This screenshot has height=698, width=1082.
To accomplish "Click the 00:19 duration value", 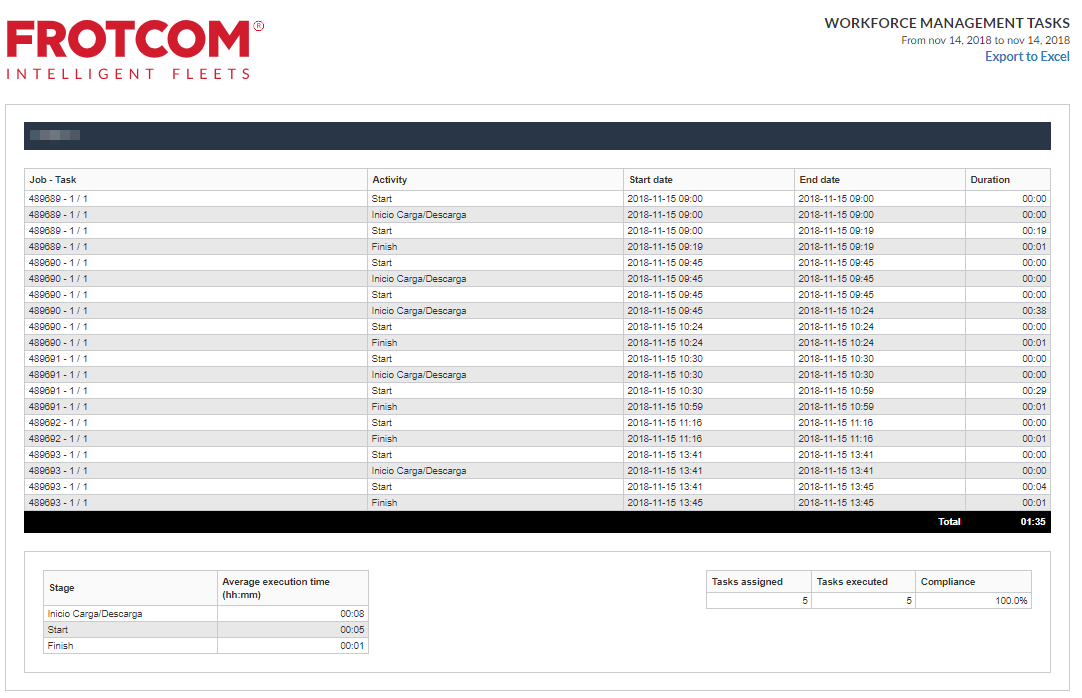I will (1033, 231).
